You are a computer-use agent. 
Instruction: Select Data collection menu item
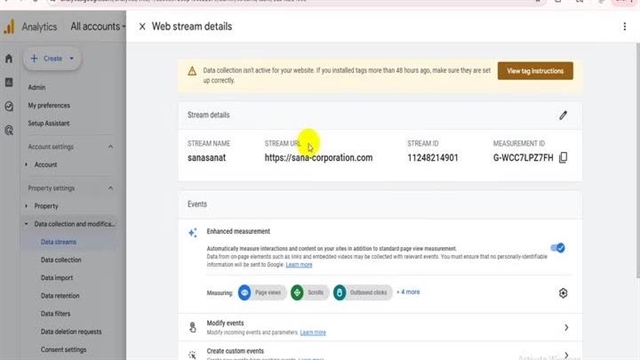(61, 260)
